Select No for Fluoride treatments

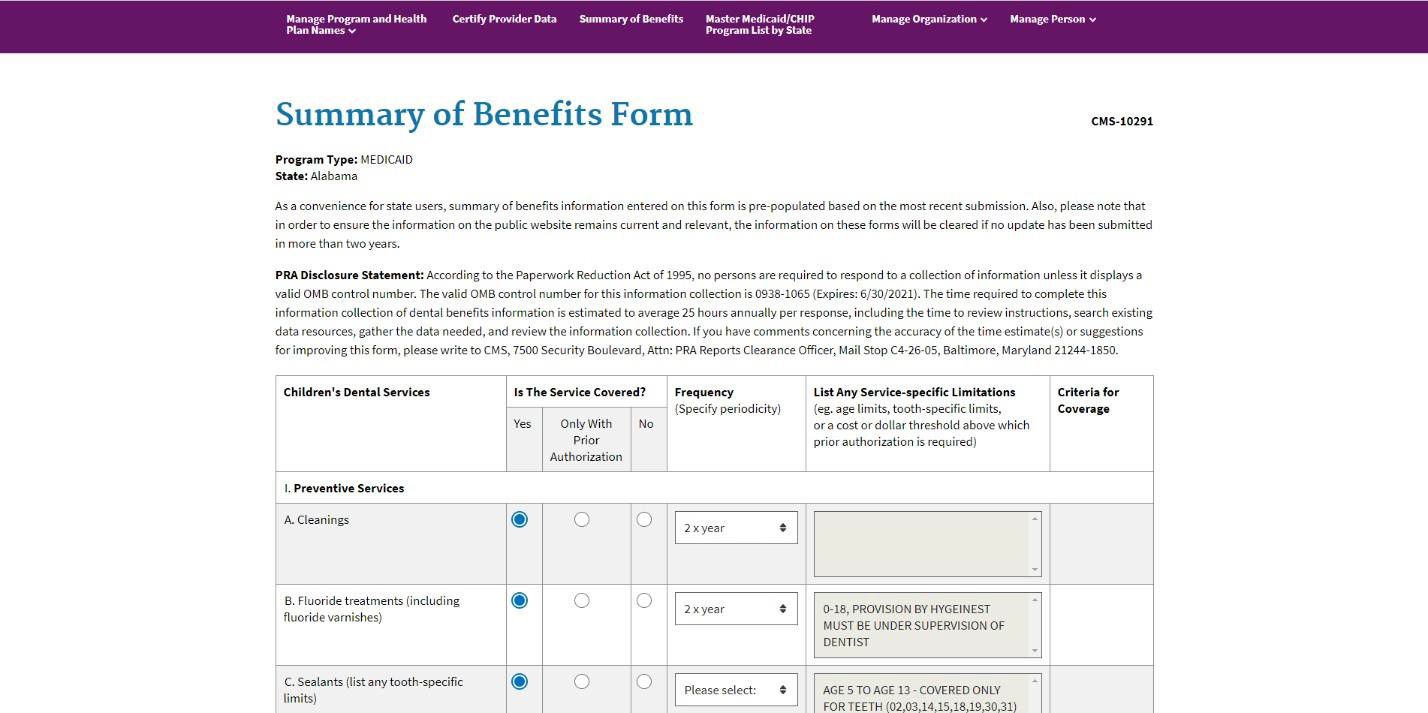(644, 601)
